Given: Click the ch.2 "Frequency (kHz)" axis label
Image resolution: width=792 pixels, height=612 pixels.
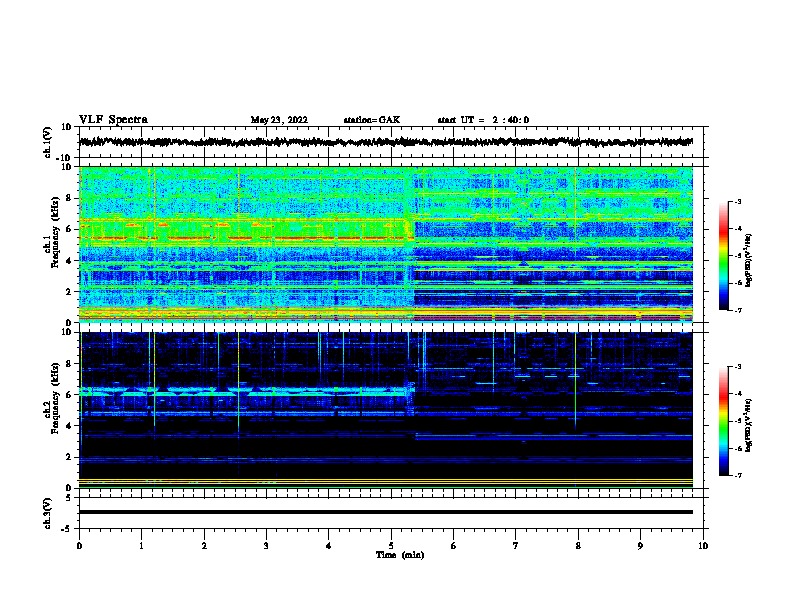Looking at the screenshot, I should (53, 398).
